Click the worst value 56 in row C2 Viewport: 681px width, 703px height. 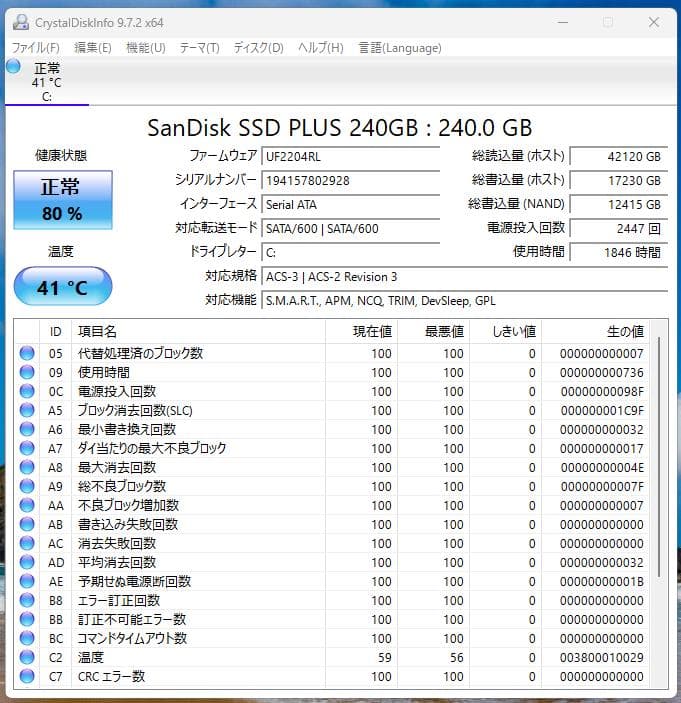457,658
